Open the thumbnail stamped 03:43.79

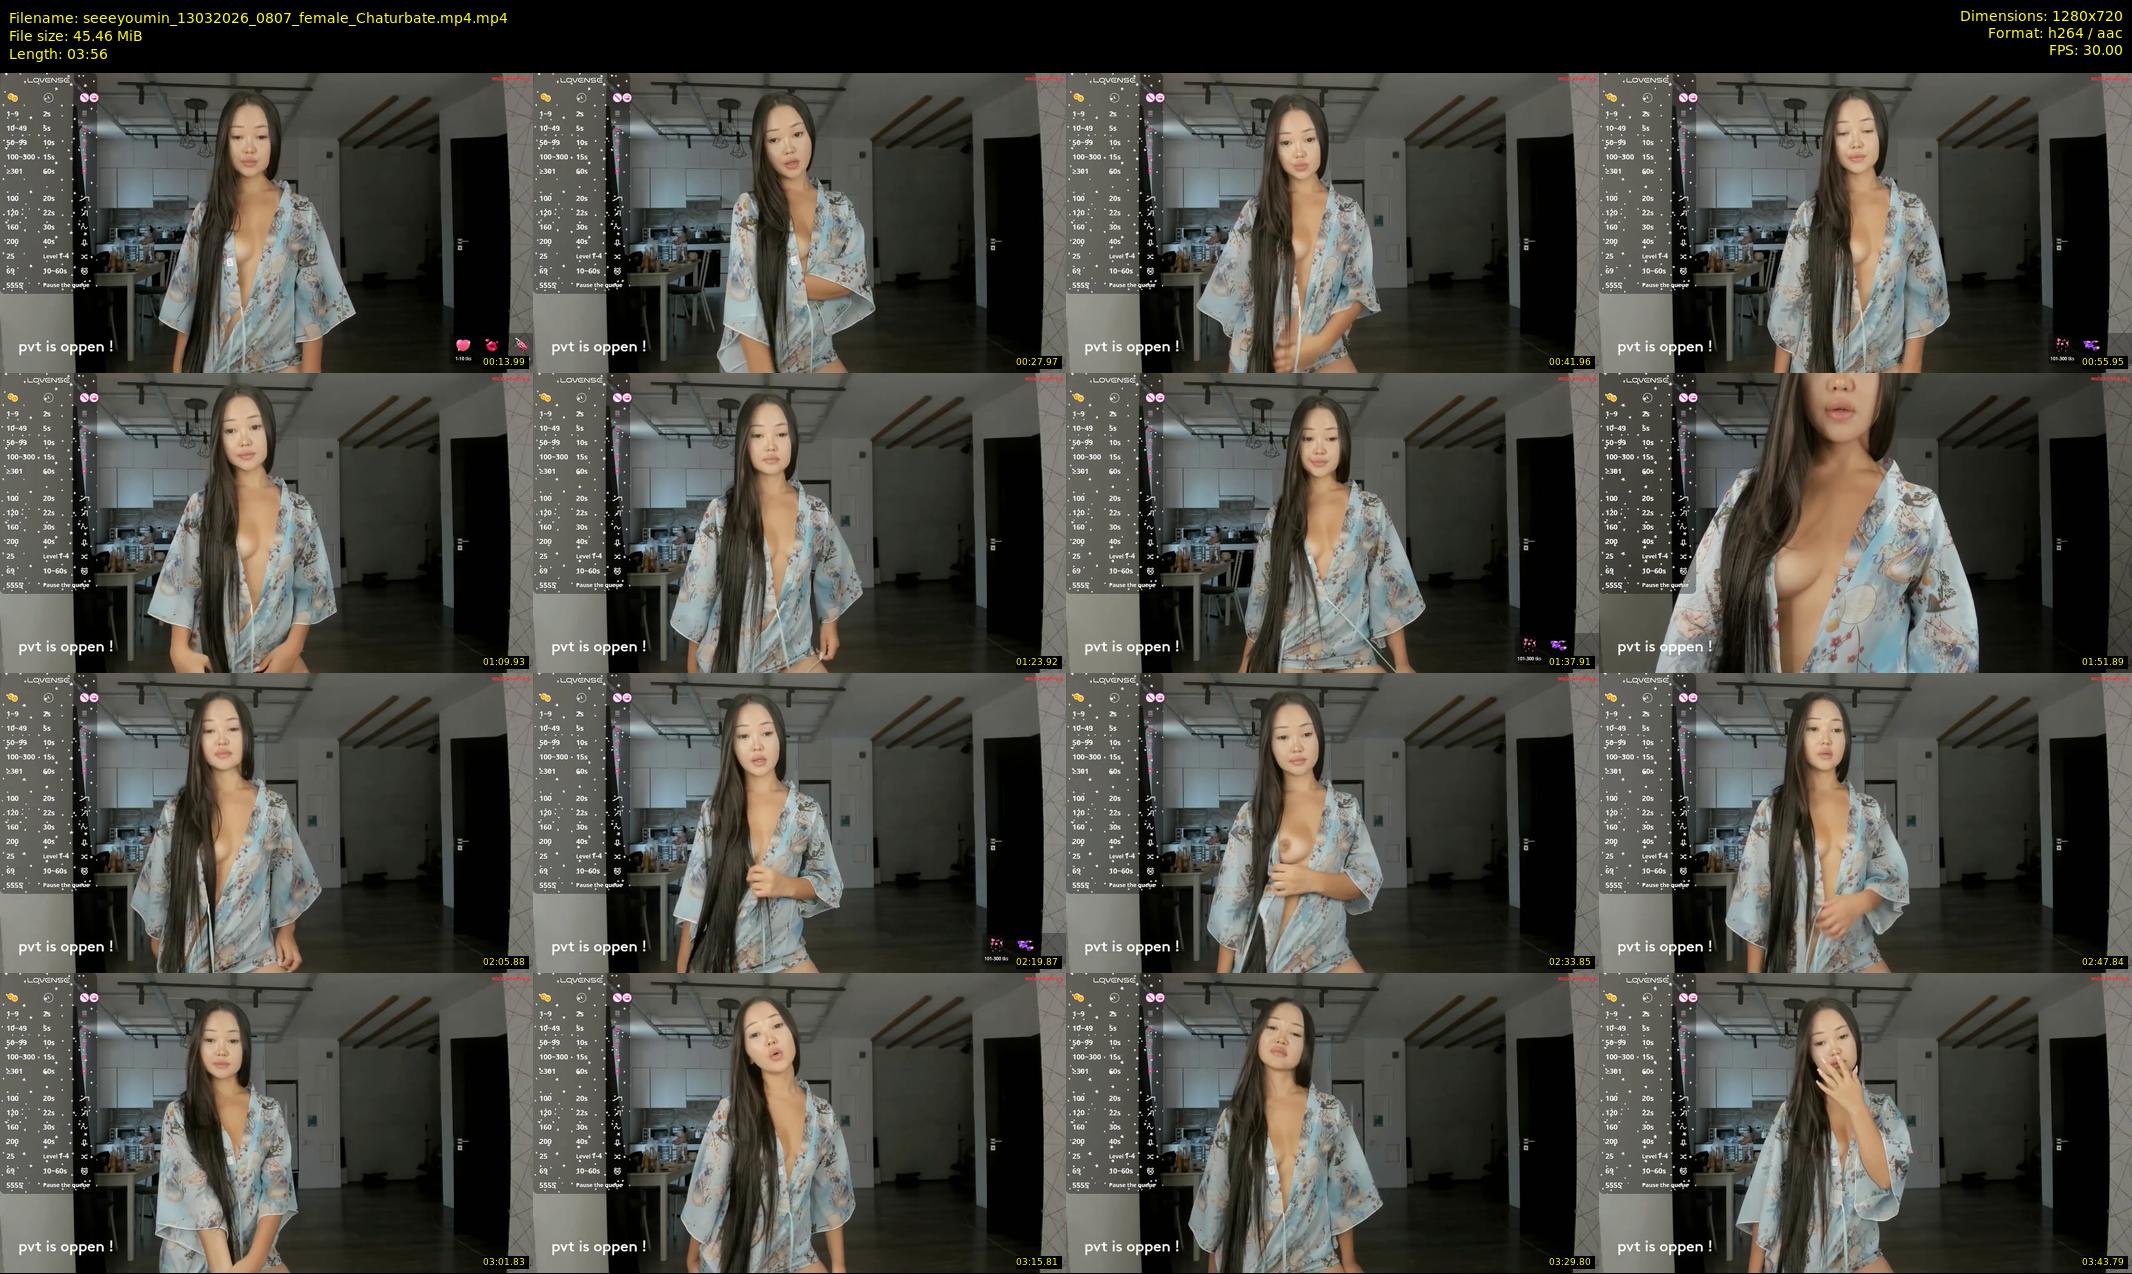point(1865,1123)
